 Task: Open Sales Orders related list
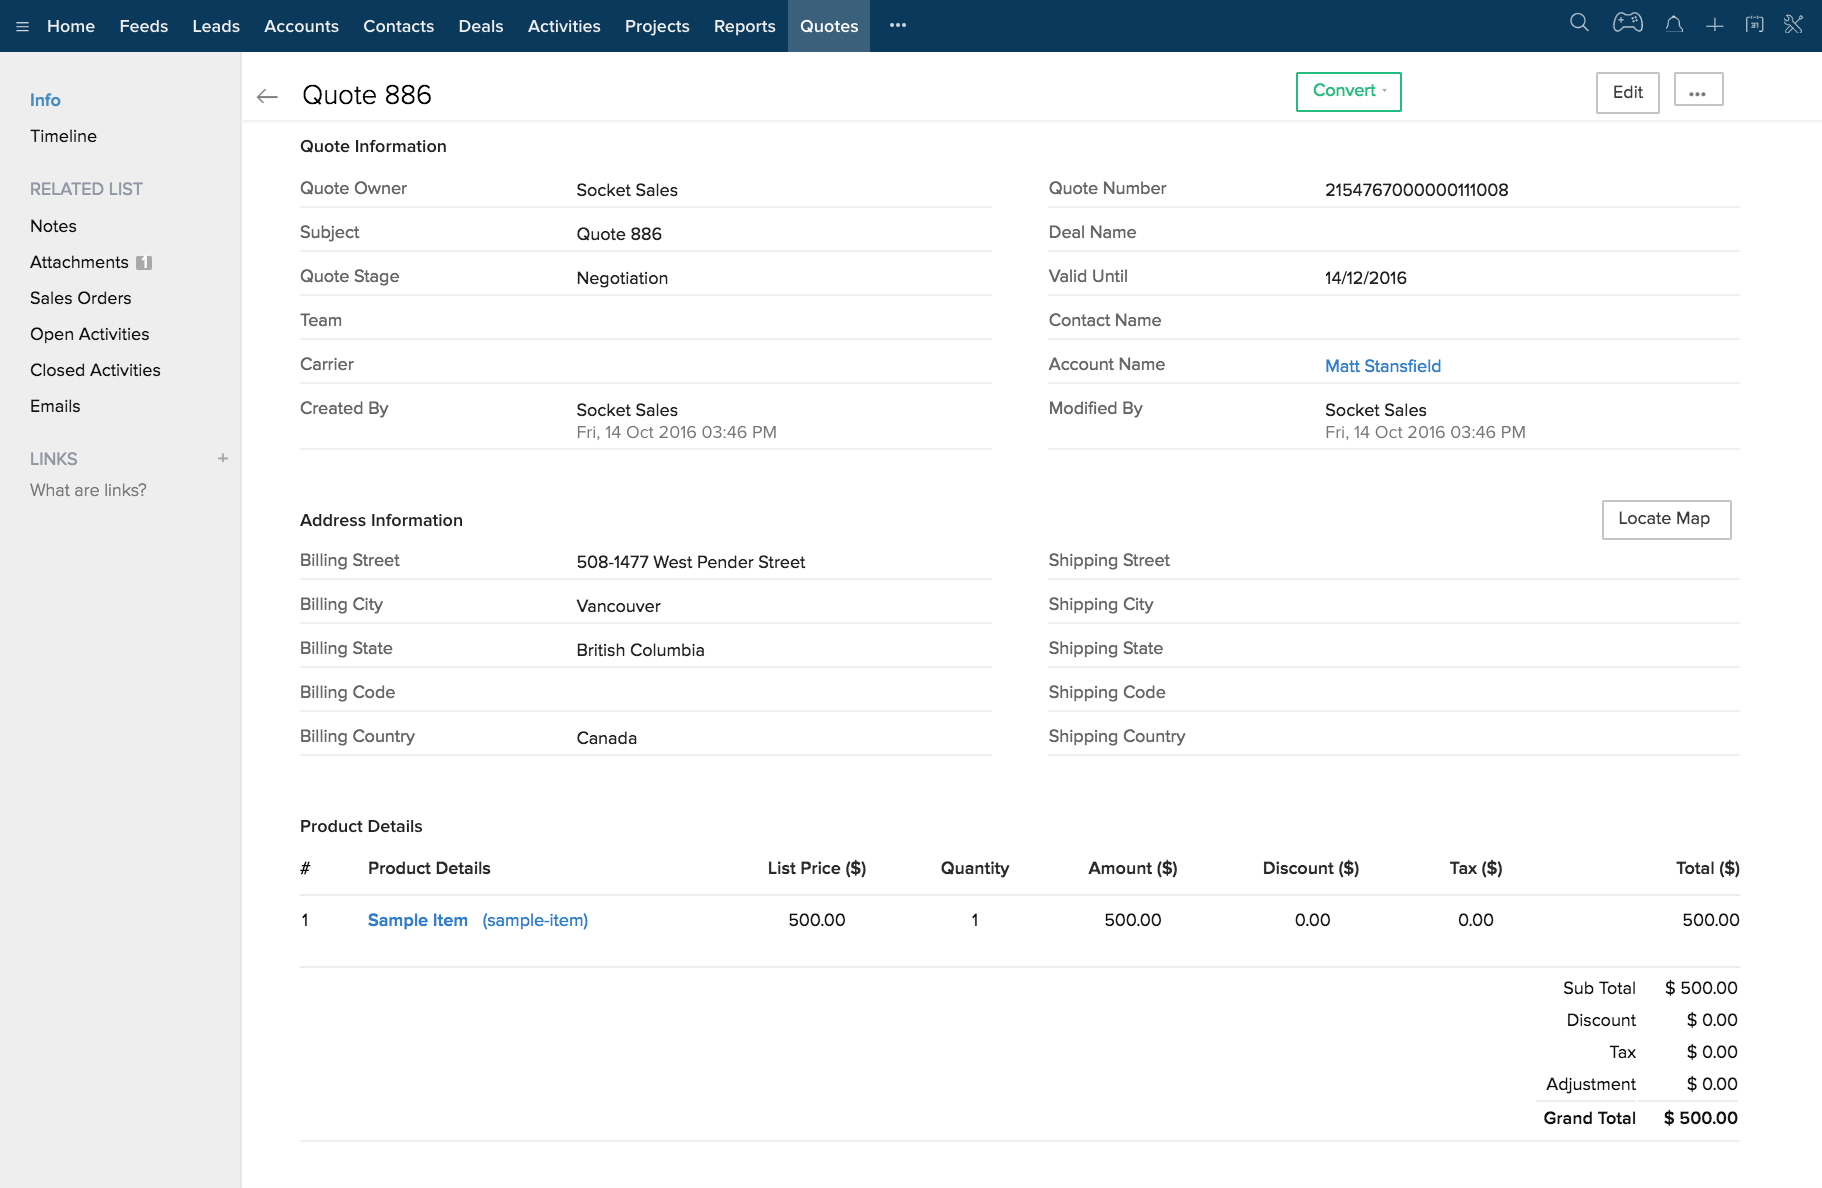(80, 298)
